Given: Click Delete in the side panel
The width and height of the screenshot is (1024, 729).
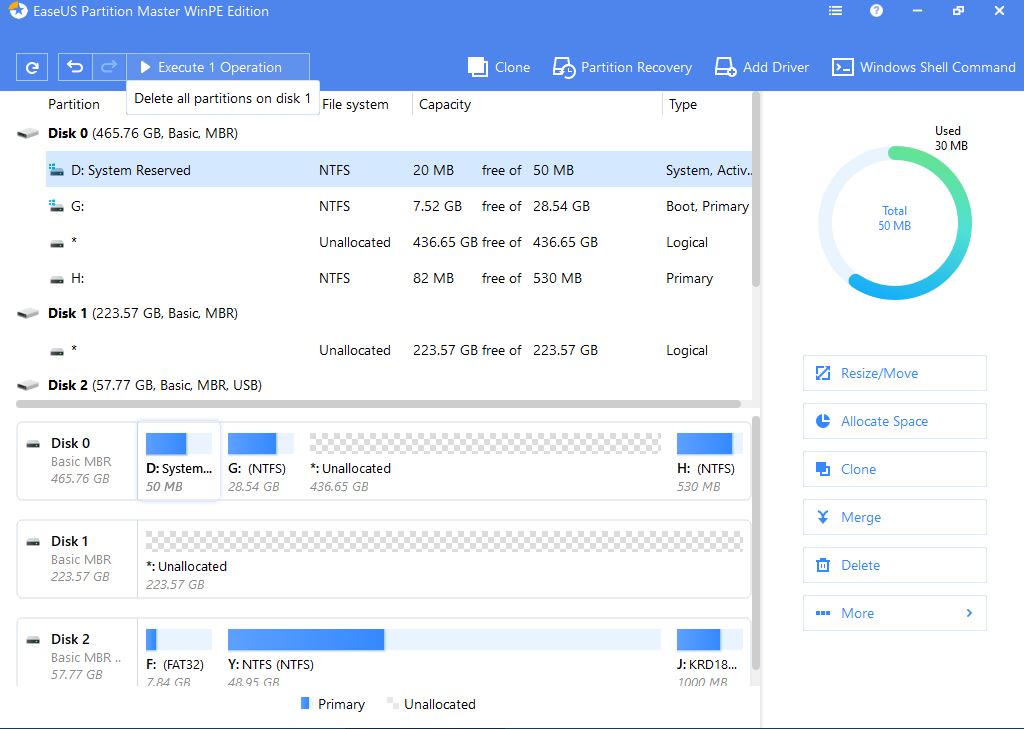Looking at the screenshot, I should (894, 565).
